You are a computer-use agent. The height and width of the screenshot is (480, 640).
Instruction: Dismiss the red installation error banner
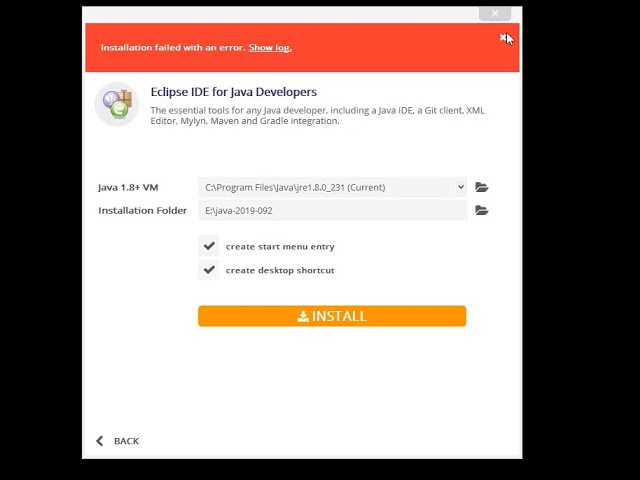(x=503, y=38)
